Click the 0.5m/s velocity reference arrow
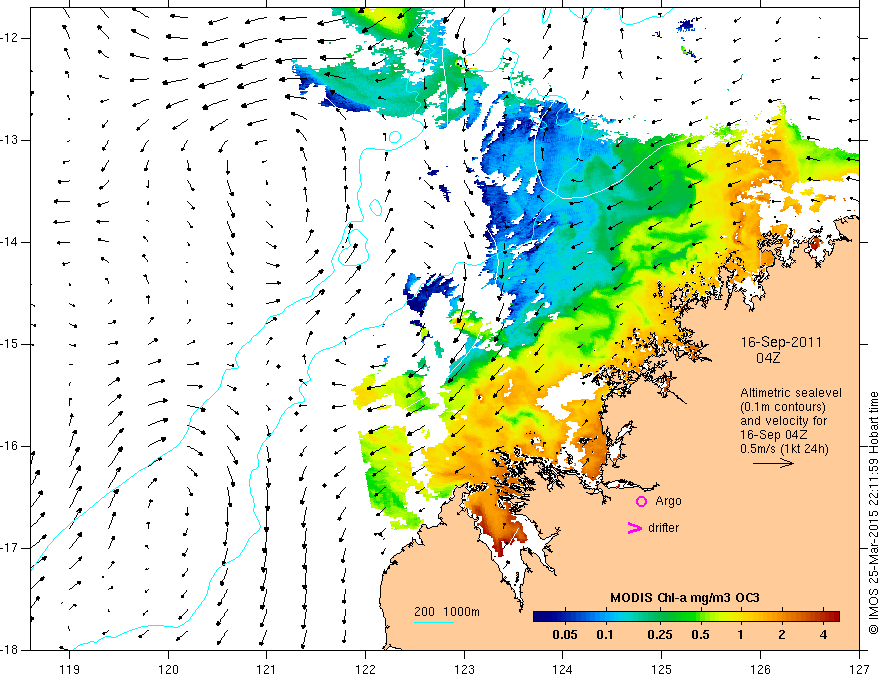Viewport: 880px width, 680px height. pyautogui.click(x=773, y=463)
